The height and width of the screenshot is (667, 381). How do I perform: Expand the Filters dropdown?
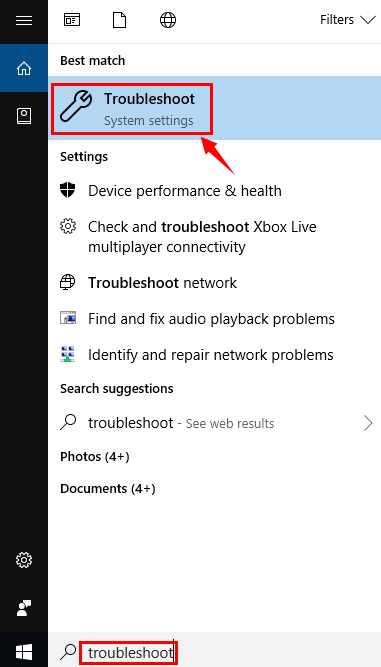[x=348, y=20]
